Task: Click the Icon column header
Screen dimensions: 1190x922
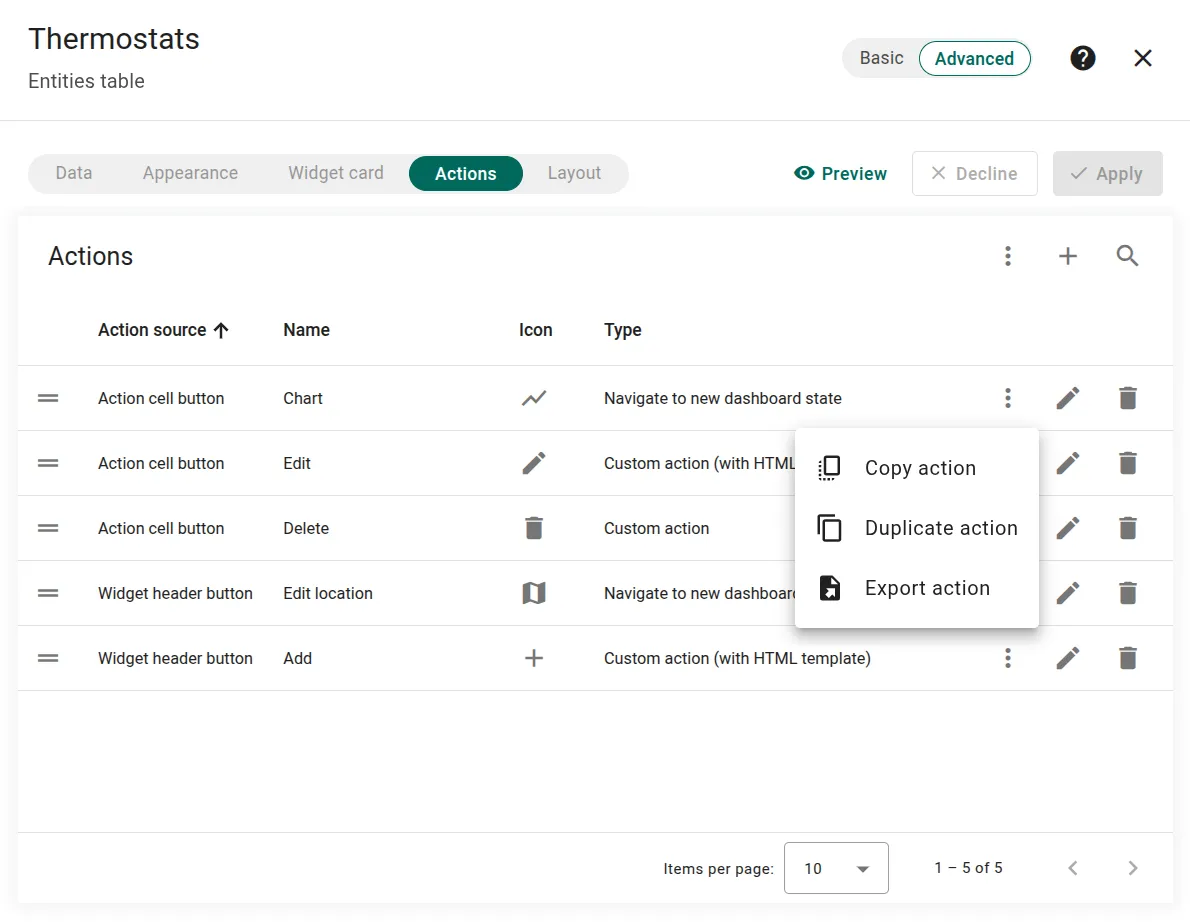Action: coord(535,330)
